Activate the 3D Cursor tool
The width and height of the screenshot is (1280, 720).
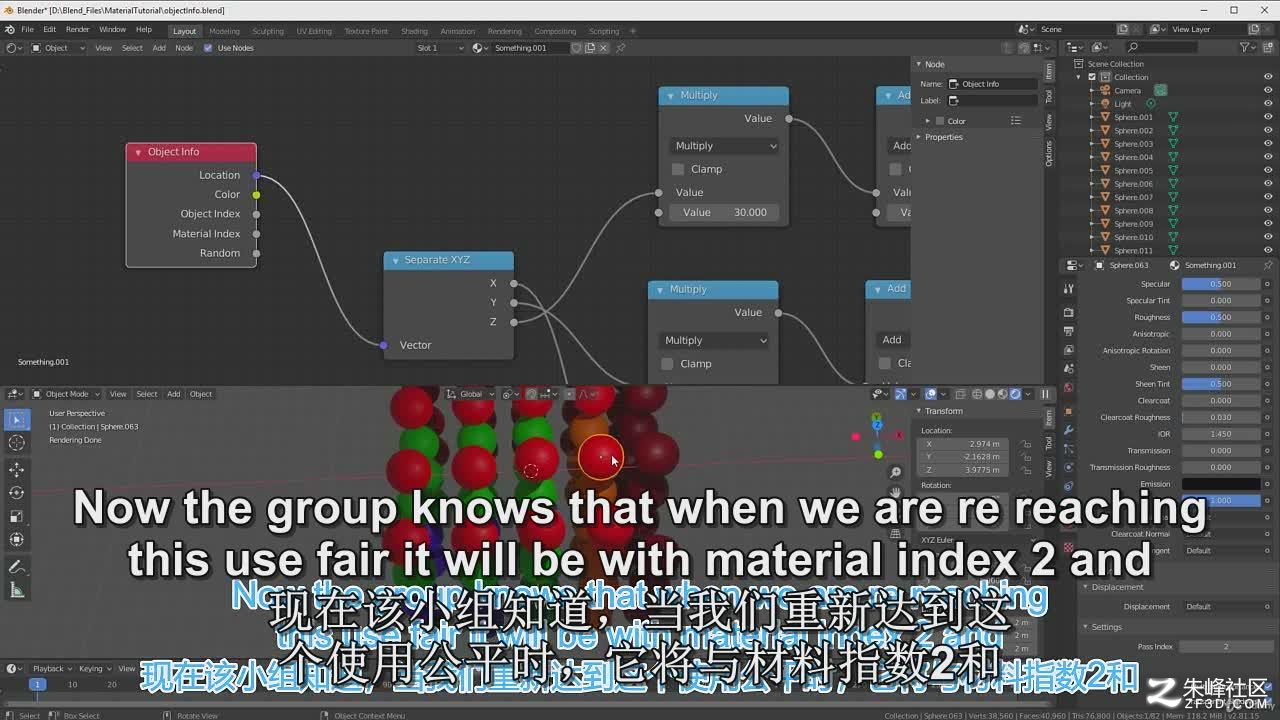pyautogui.click(x=17, y=443)
